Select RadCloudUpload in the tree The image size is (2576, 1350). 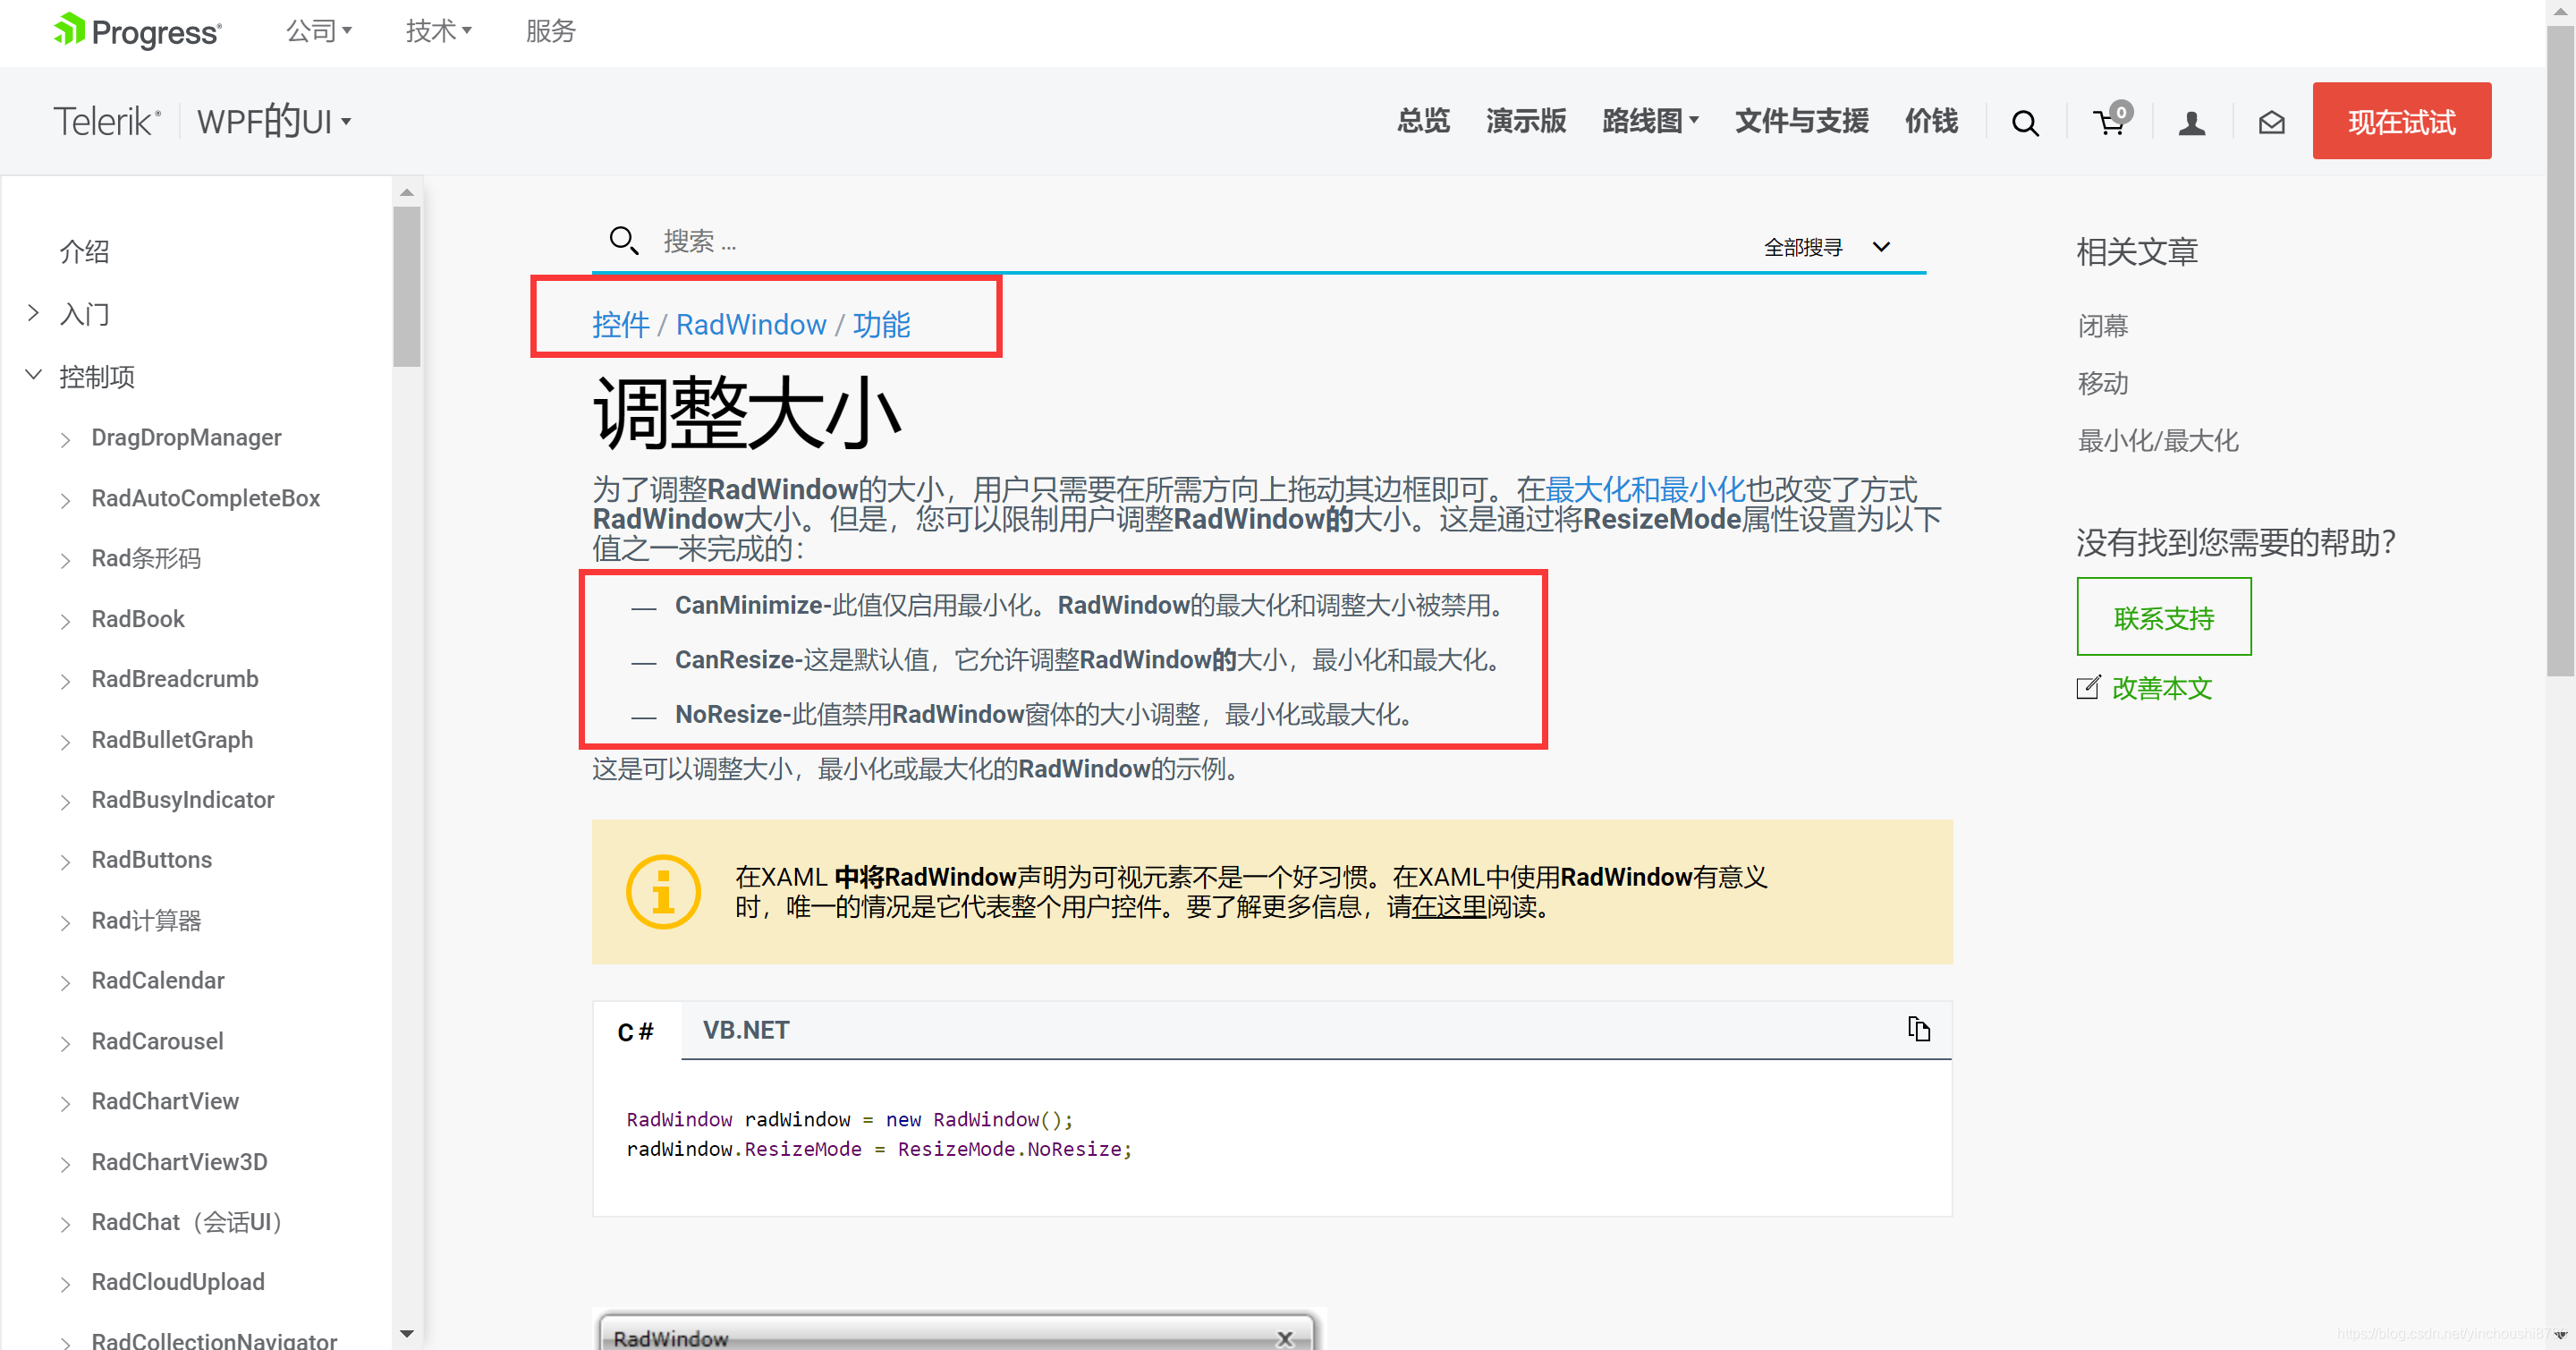[178, 1282]
